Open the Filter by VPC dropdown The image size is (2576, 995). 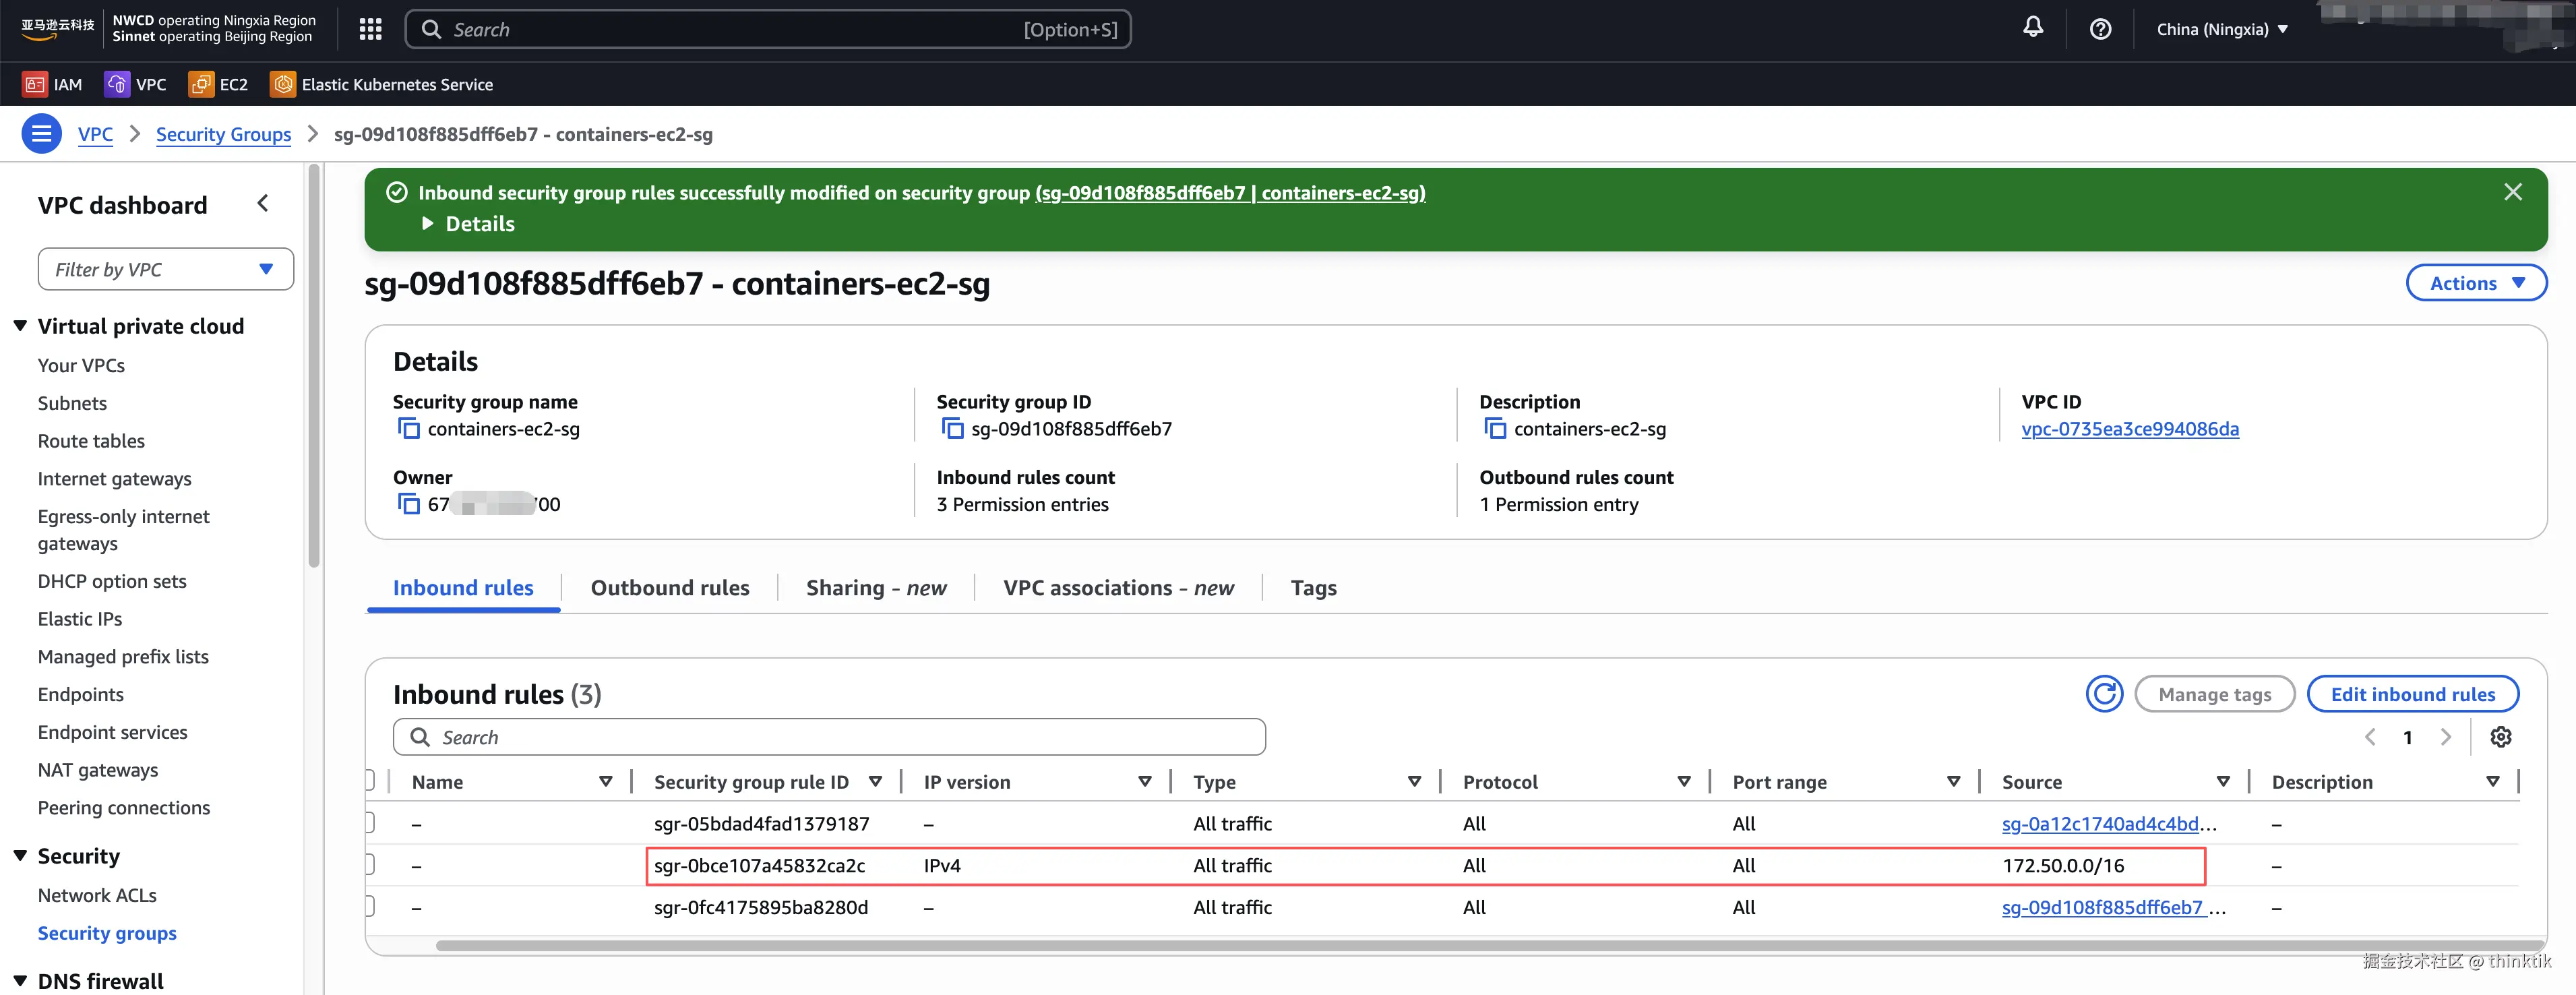[166, 269]
